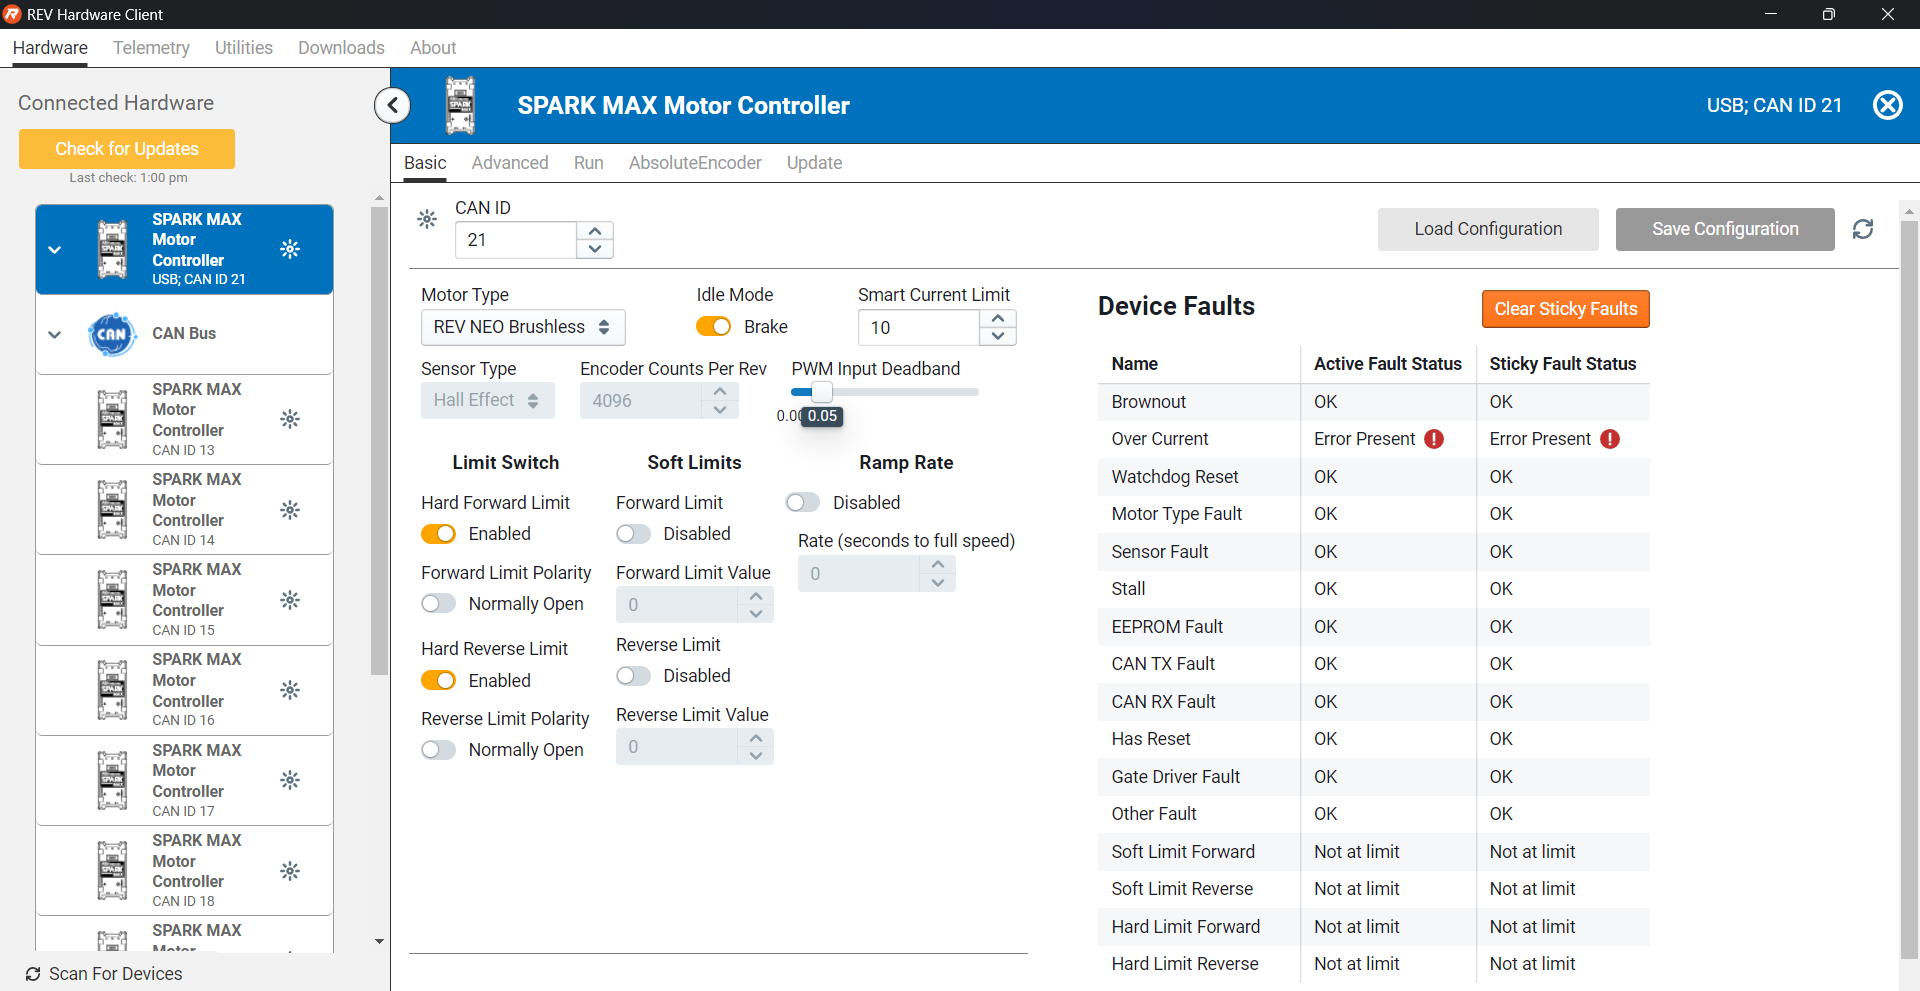Click Check for Updates button
The width and height of the screenshot is (1920, 991).
(x=127, y=149)
